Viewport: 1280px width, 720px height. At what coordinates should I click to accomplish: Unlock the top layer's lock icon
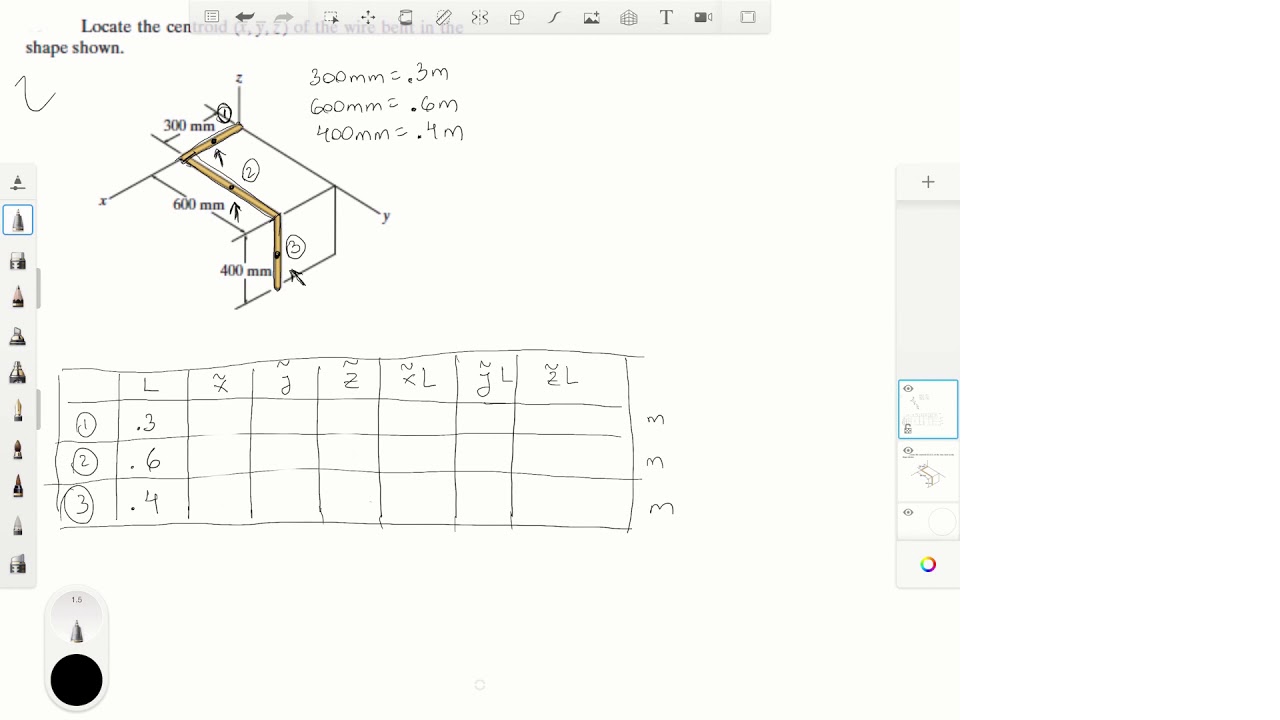[x=908, y=428]
